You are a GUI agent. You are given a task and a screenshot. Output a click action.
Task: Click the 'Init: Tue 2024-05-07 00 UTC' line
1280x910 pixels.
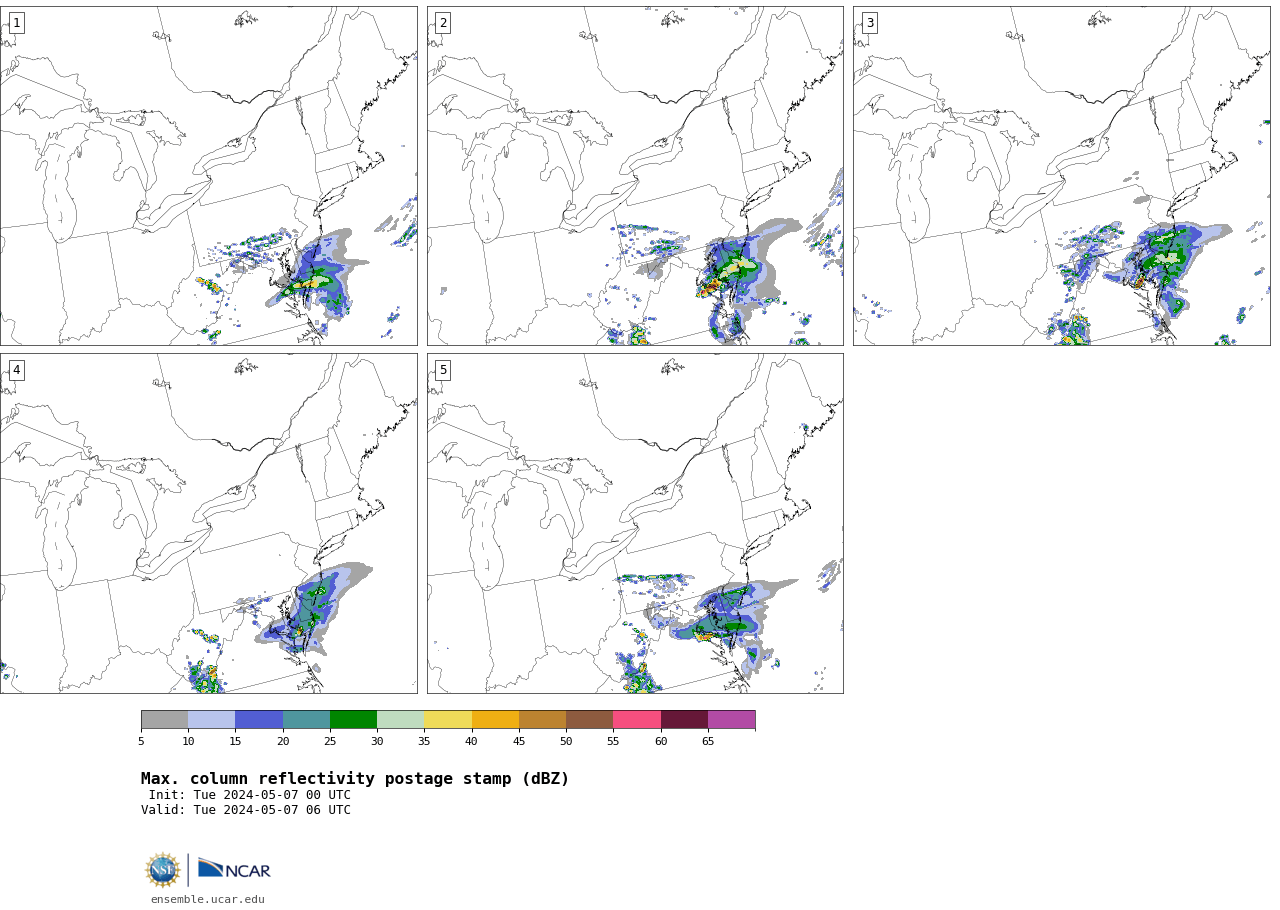250,795
